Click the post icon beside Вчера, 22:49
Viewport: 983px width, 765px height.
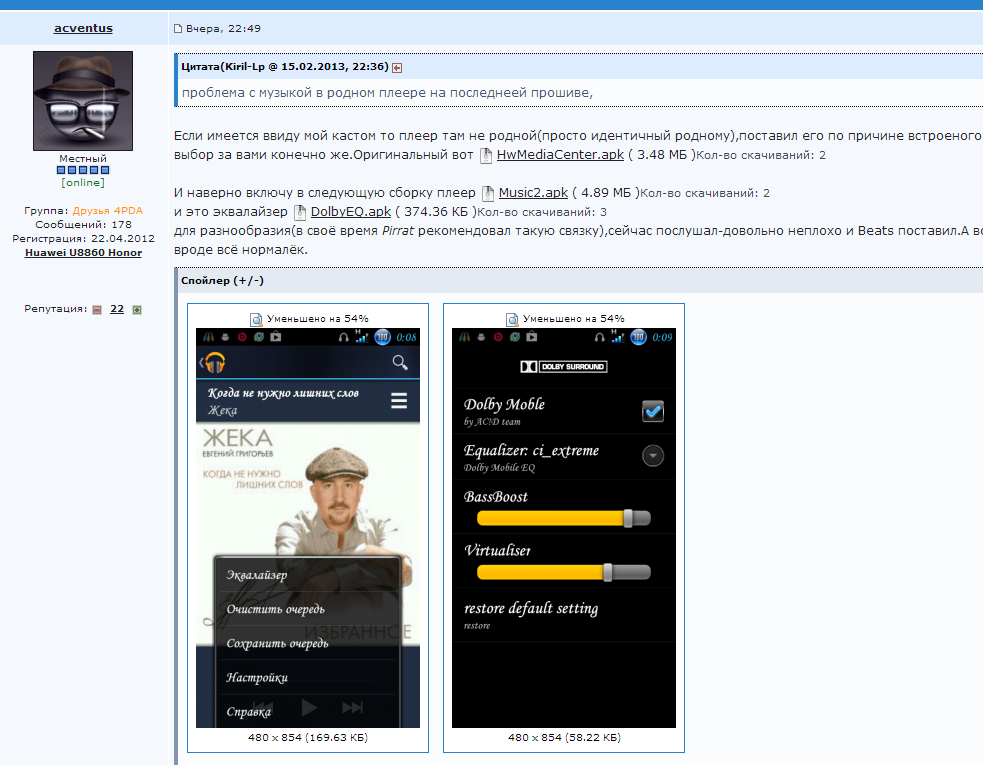(x=178, y=28)
